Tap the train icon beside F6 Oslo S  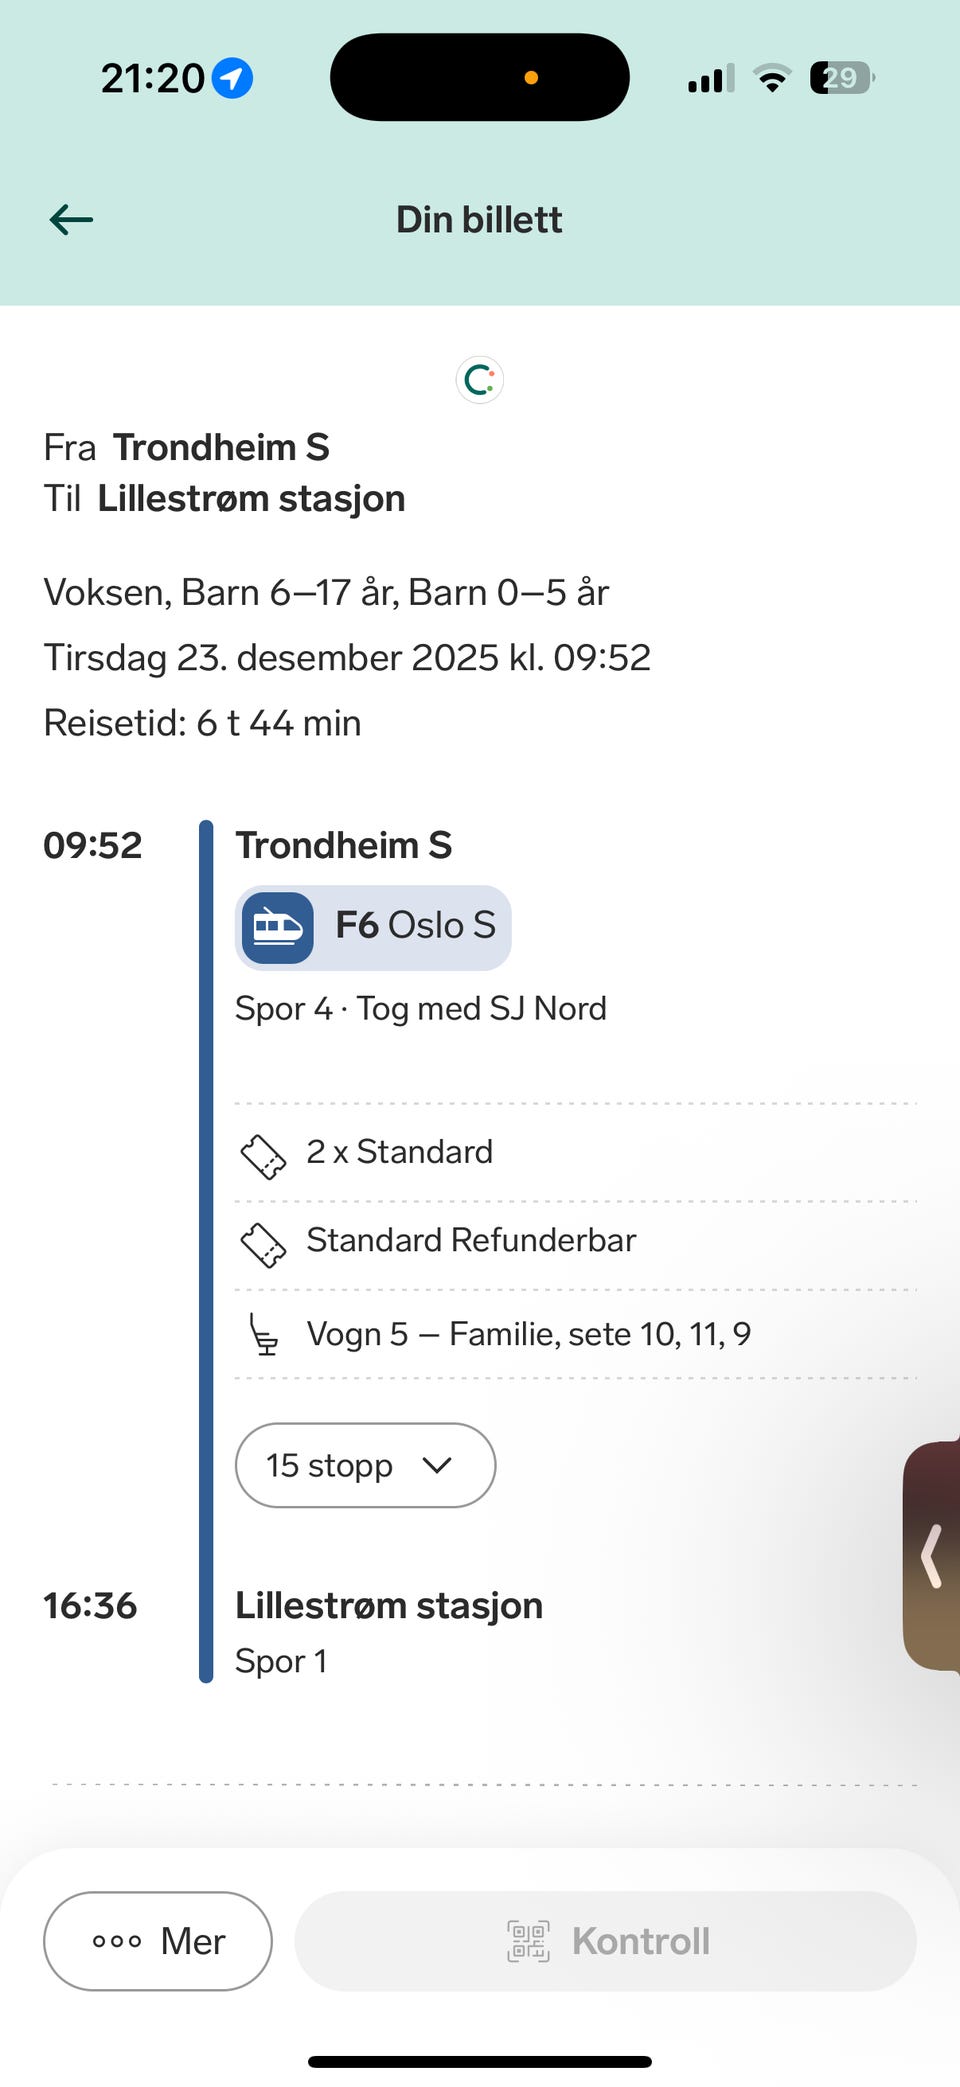pos(277,927)
